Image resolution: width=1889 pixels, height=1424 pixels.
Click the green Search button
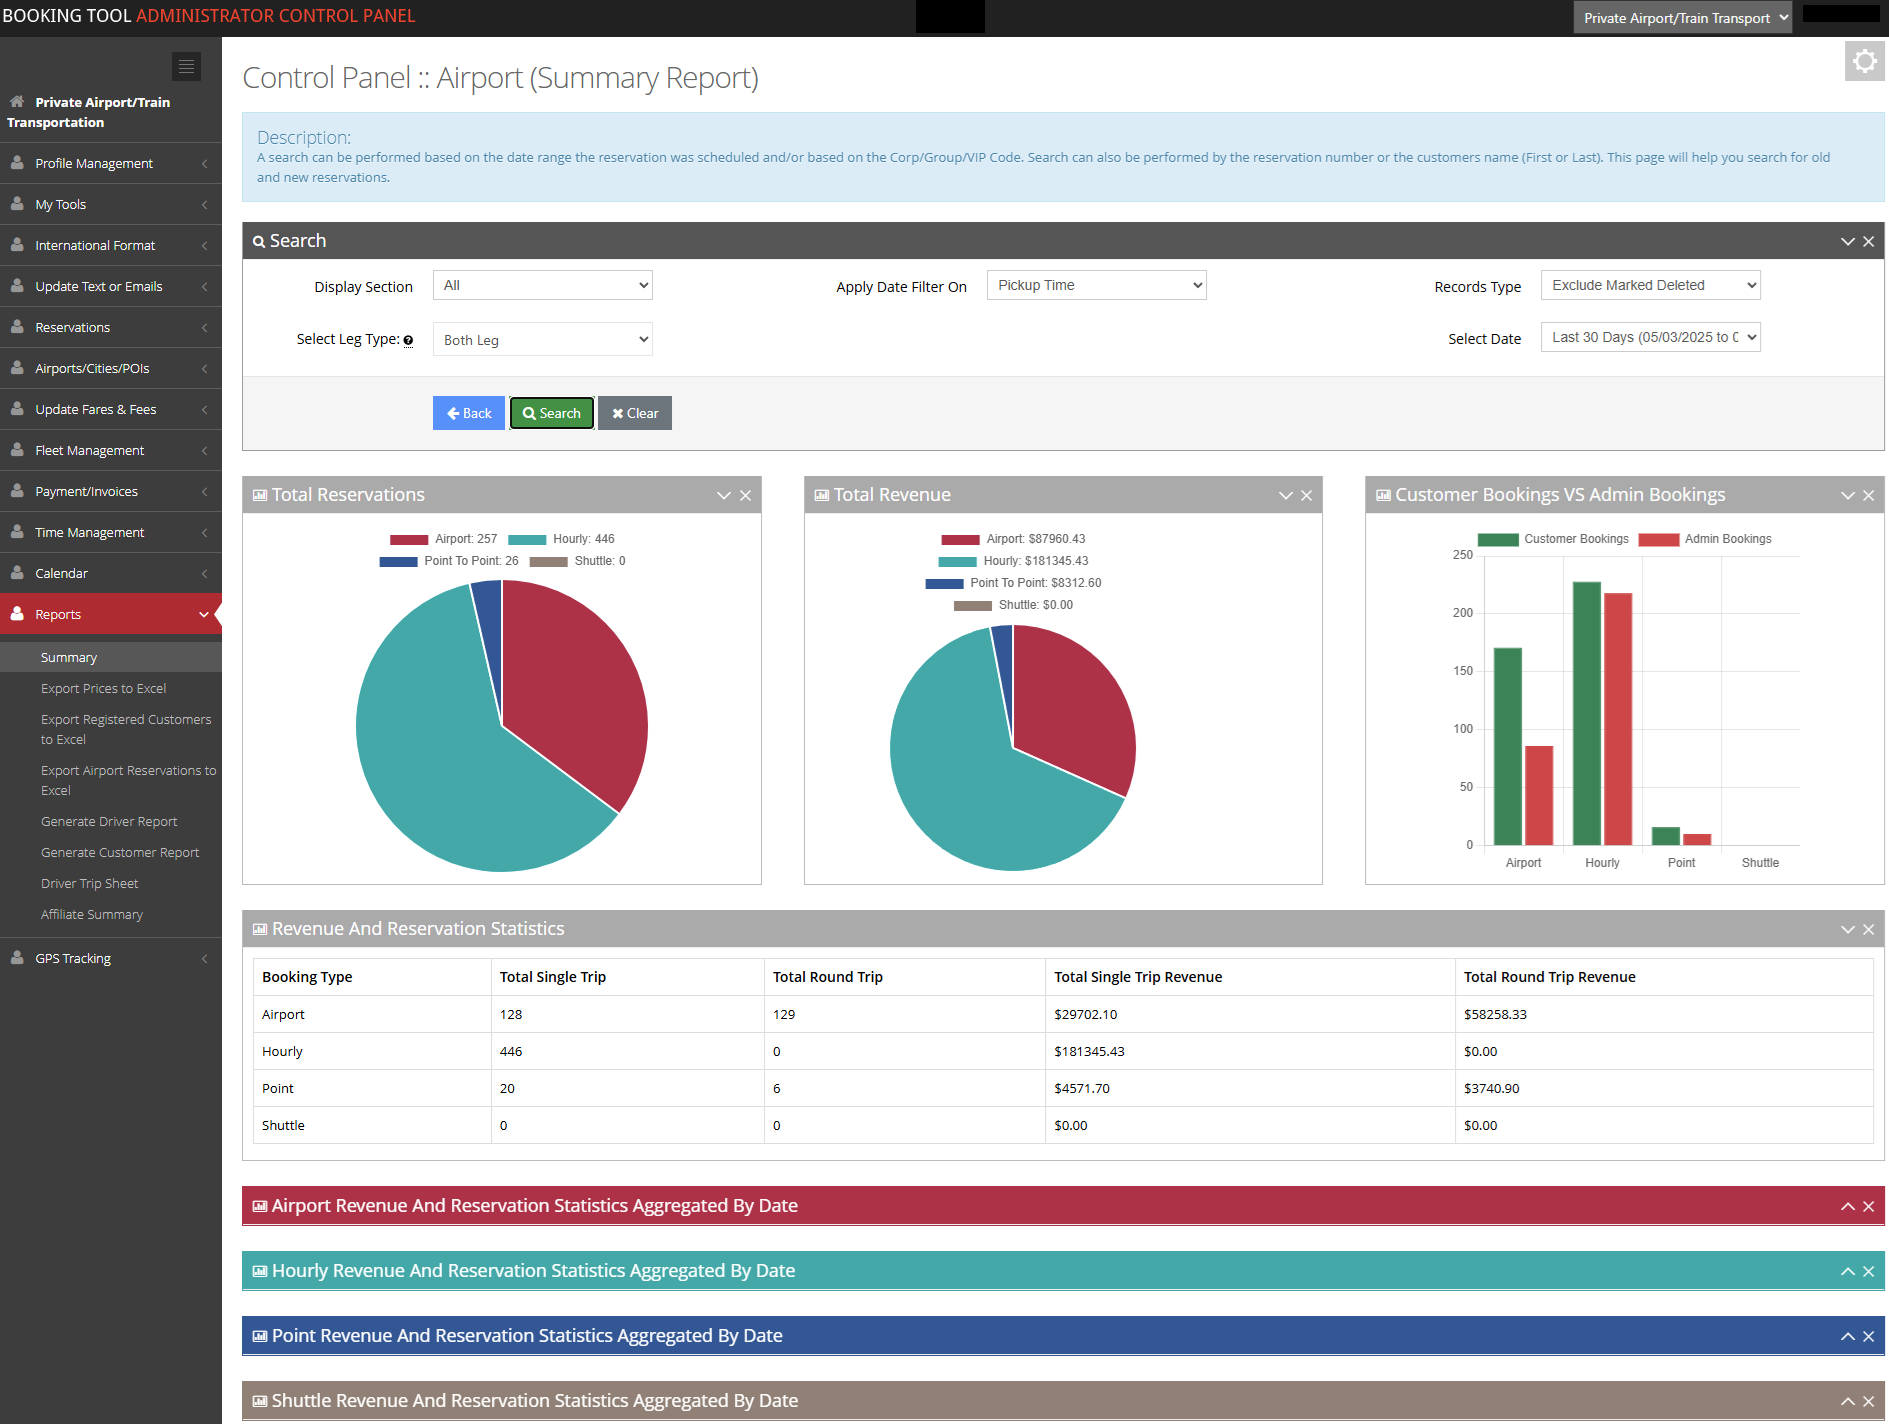(x=551, y=412)
